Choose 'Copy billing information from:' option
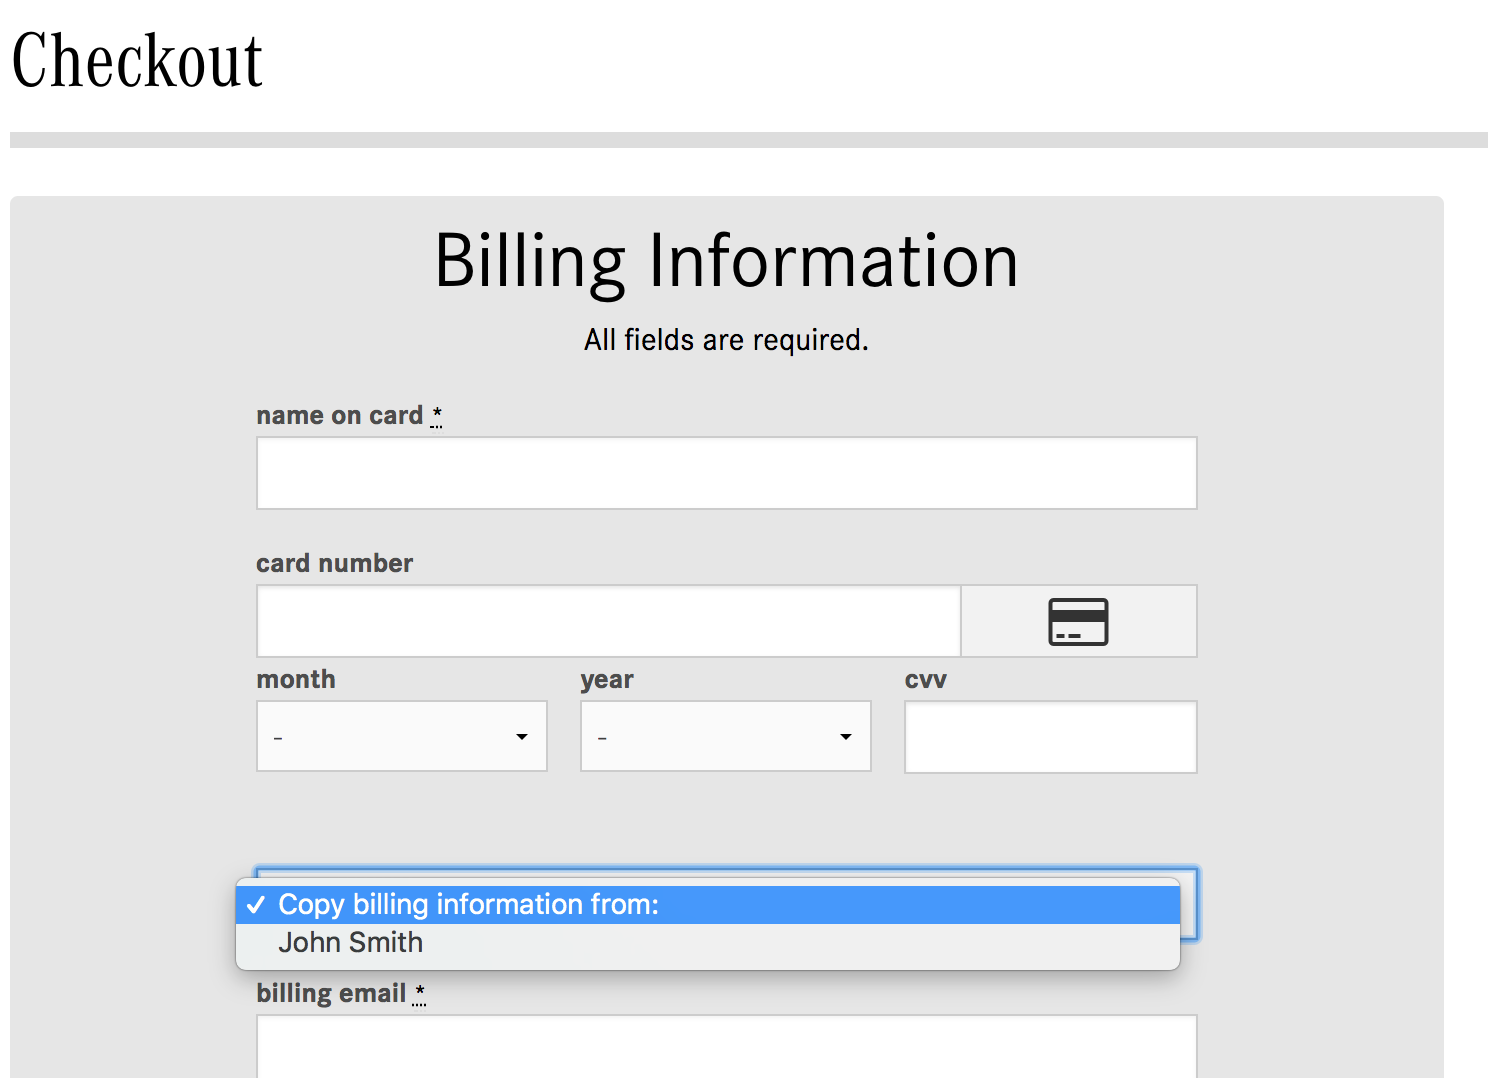 click(708, 904)
